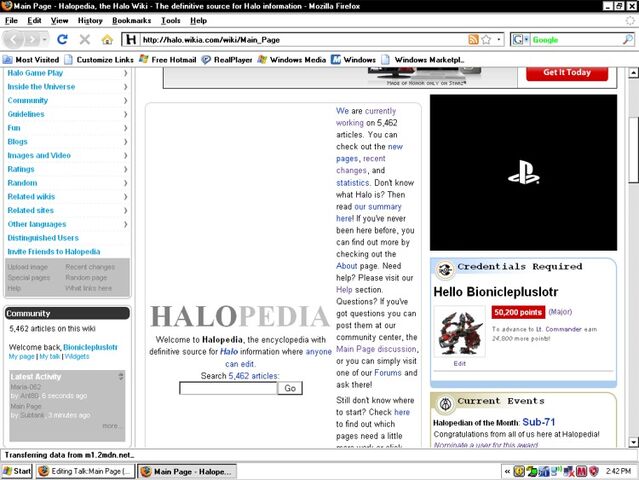This screenshot has width=639, height=480.
Task: Open the View menu
Action: [x=59, y=20]
